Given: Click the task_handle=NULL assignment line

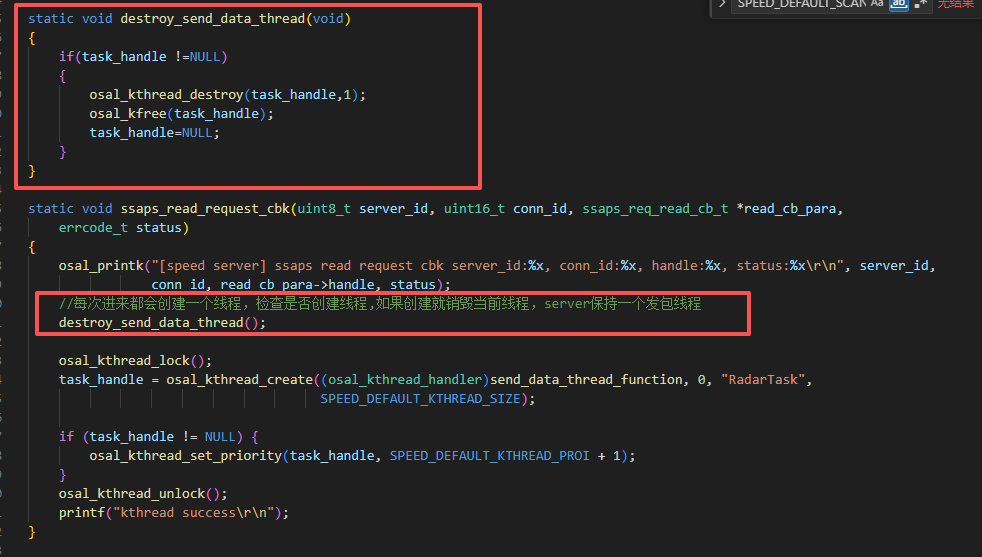Looking at the screenshot, I should tap(153, 132).
